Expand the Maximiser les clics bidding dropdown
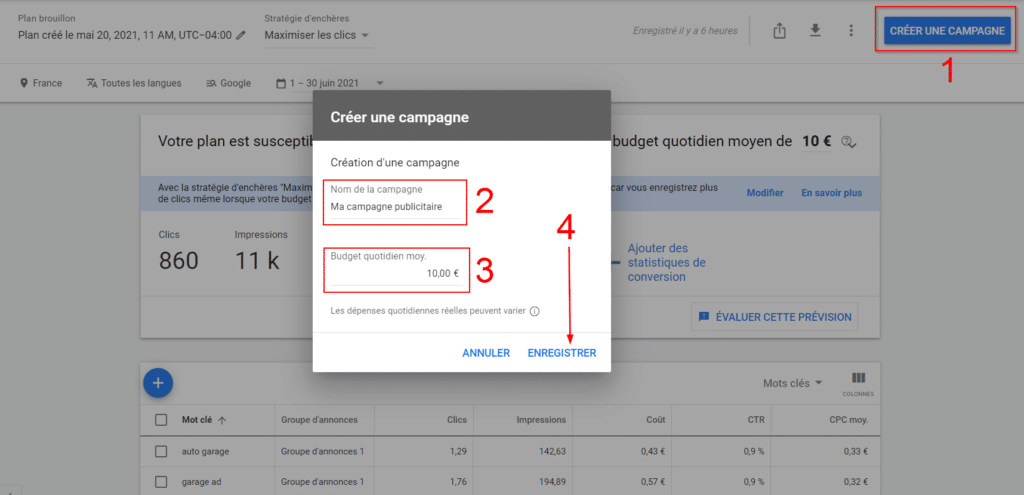The width and height of the screenshot is (1024, 495). coord(316,36)
